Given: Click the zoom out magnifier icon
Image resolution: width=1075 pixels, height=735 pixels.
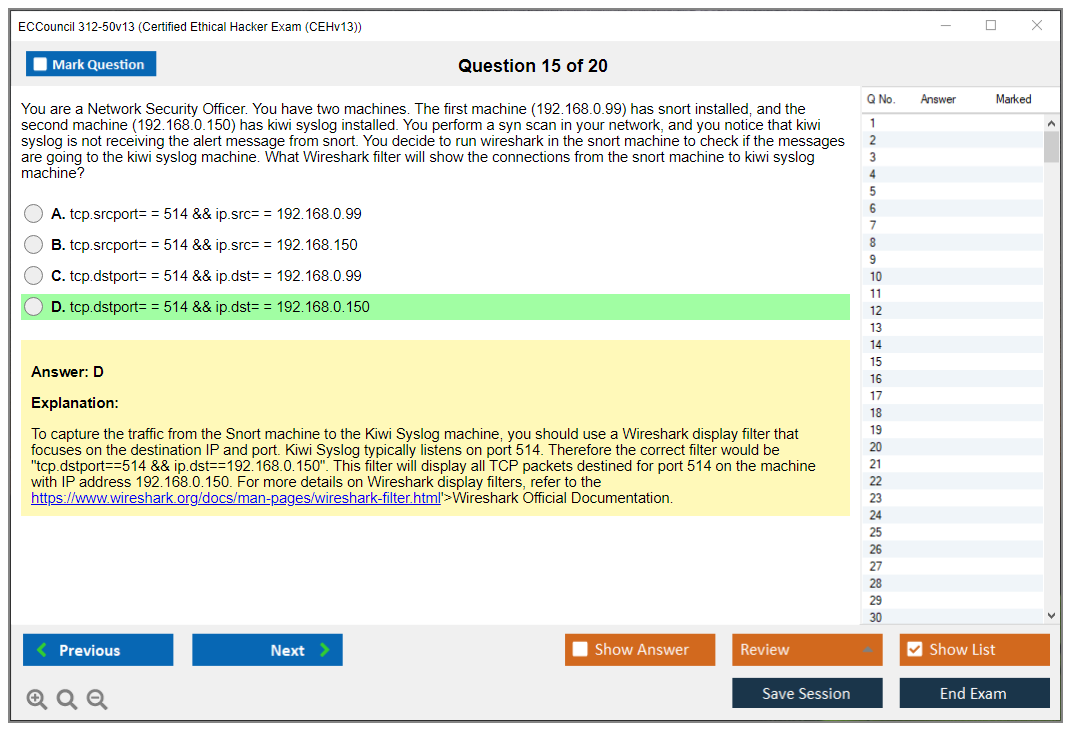Looking at the screenshot, I should click(x=97, y=699).
